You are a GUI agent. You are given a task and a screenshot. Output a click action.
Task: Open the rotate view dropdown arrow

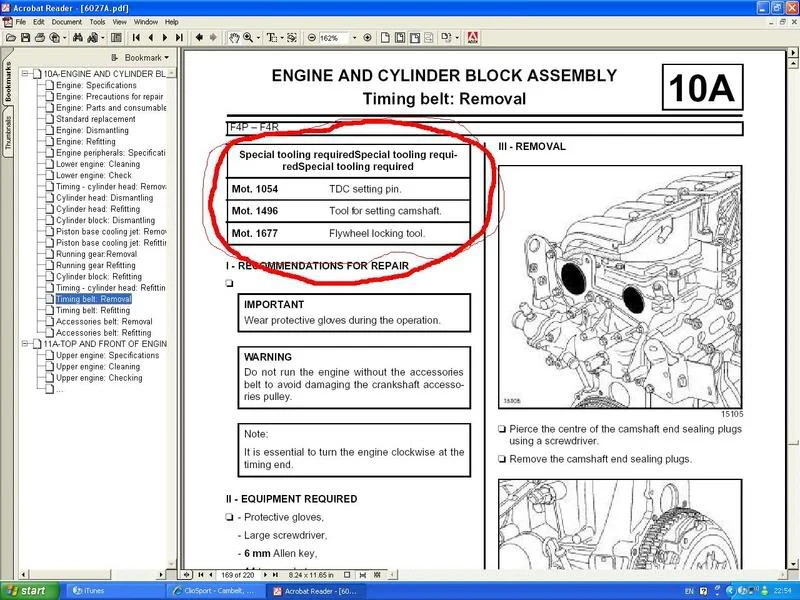tap(457, 38)
